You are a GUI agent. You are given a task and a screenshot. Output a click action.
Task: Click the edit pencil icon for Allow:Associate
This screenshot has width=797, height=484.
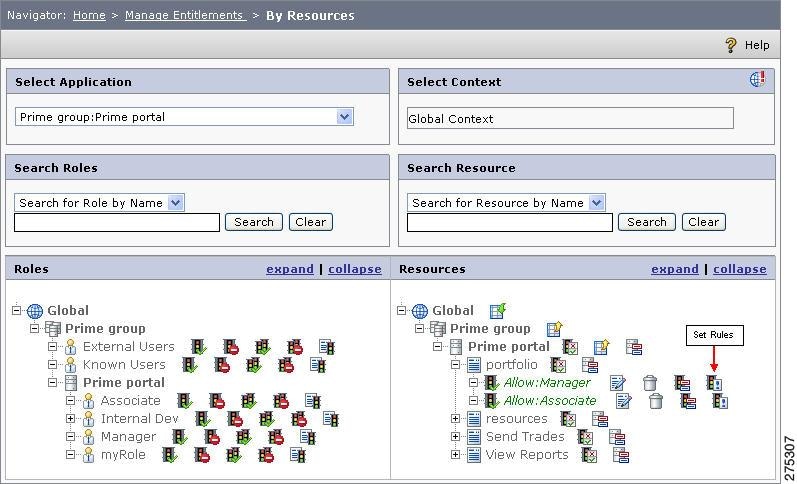pyautogui.click(x=624, y=401)
